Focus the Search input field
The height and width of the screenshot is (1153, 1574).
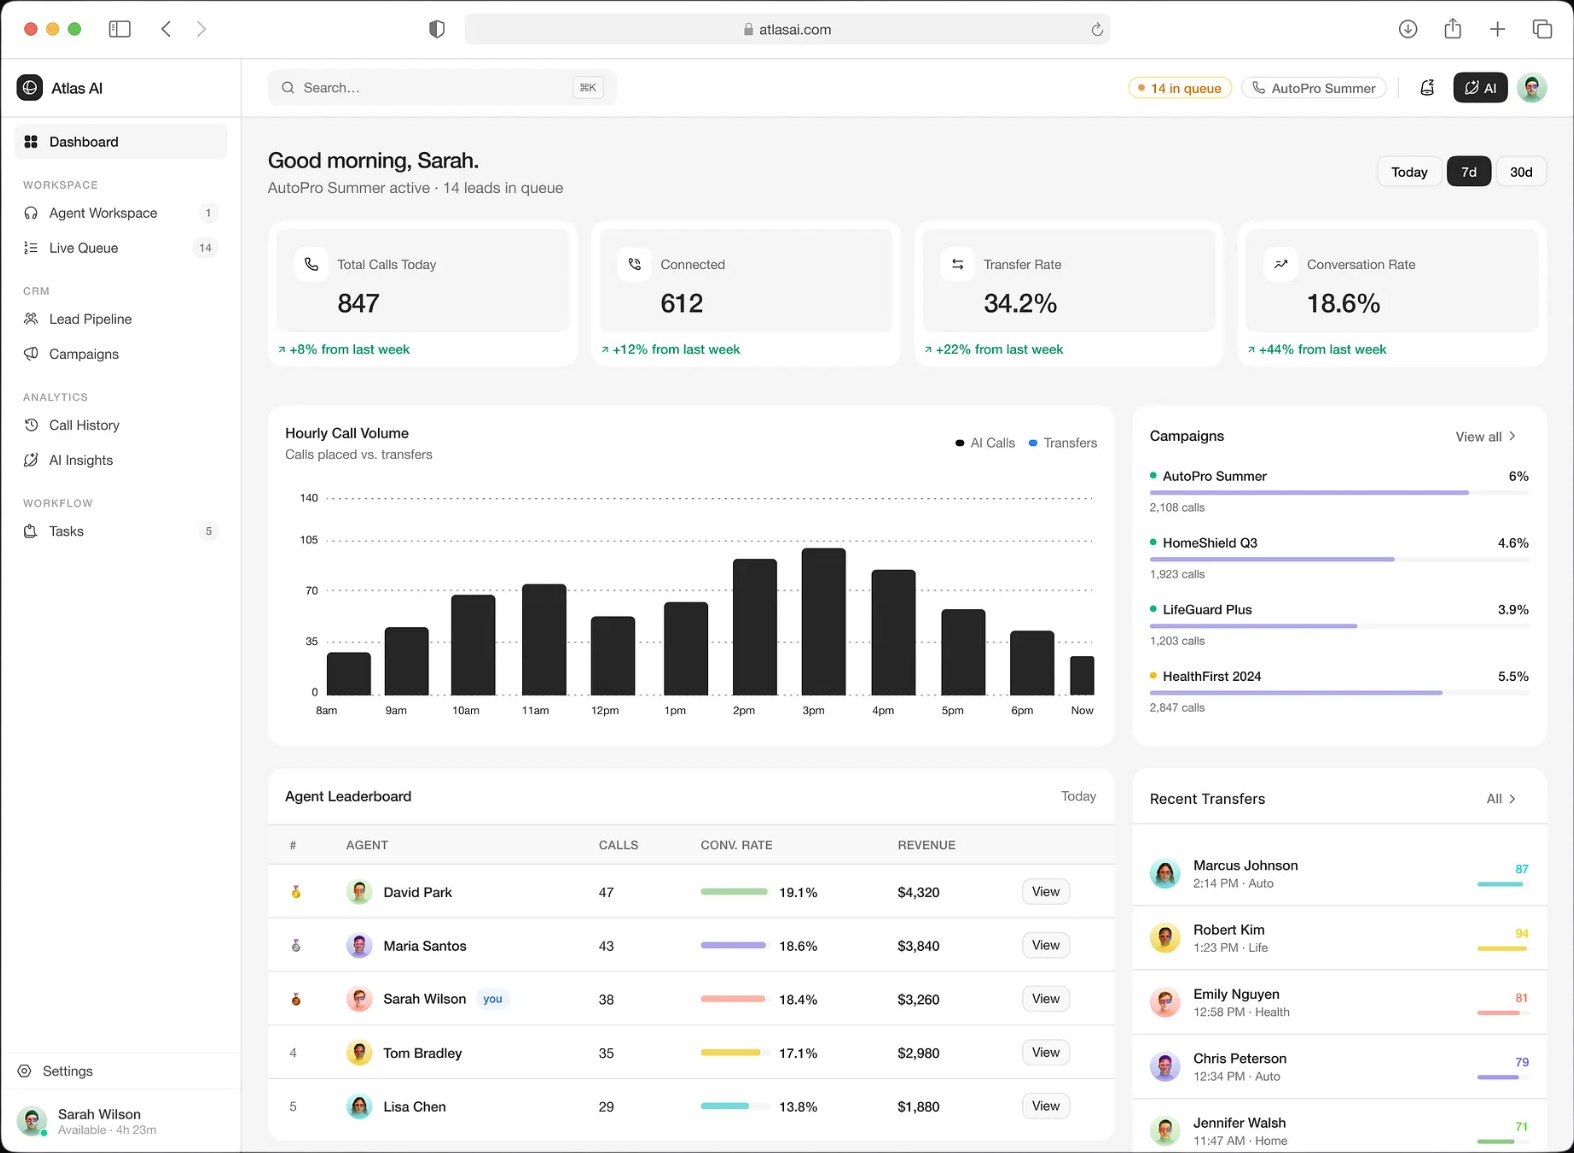tap(442, 88)
